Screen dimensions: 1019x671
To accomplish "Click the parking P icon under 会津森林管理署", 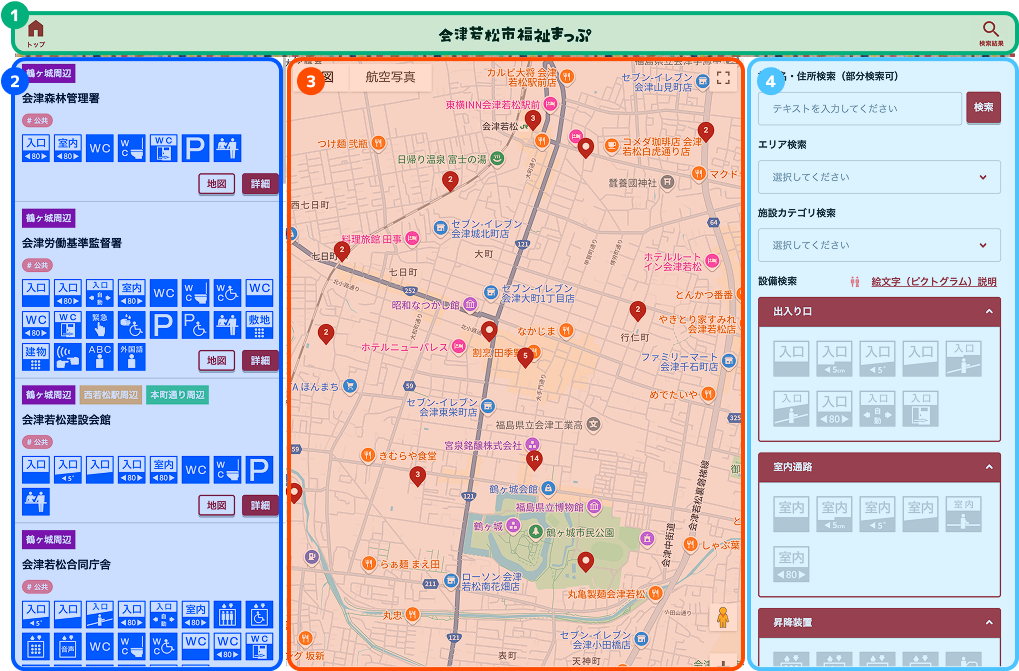I will coord(195,148).
